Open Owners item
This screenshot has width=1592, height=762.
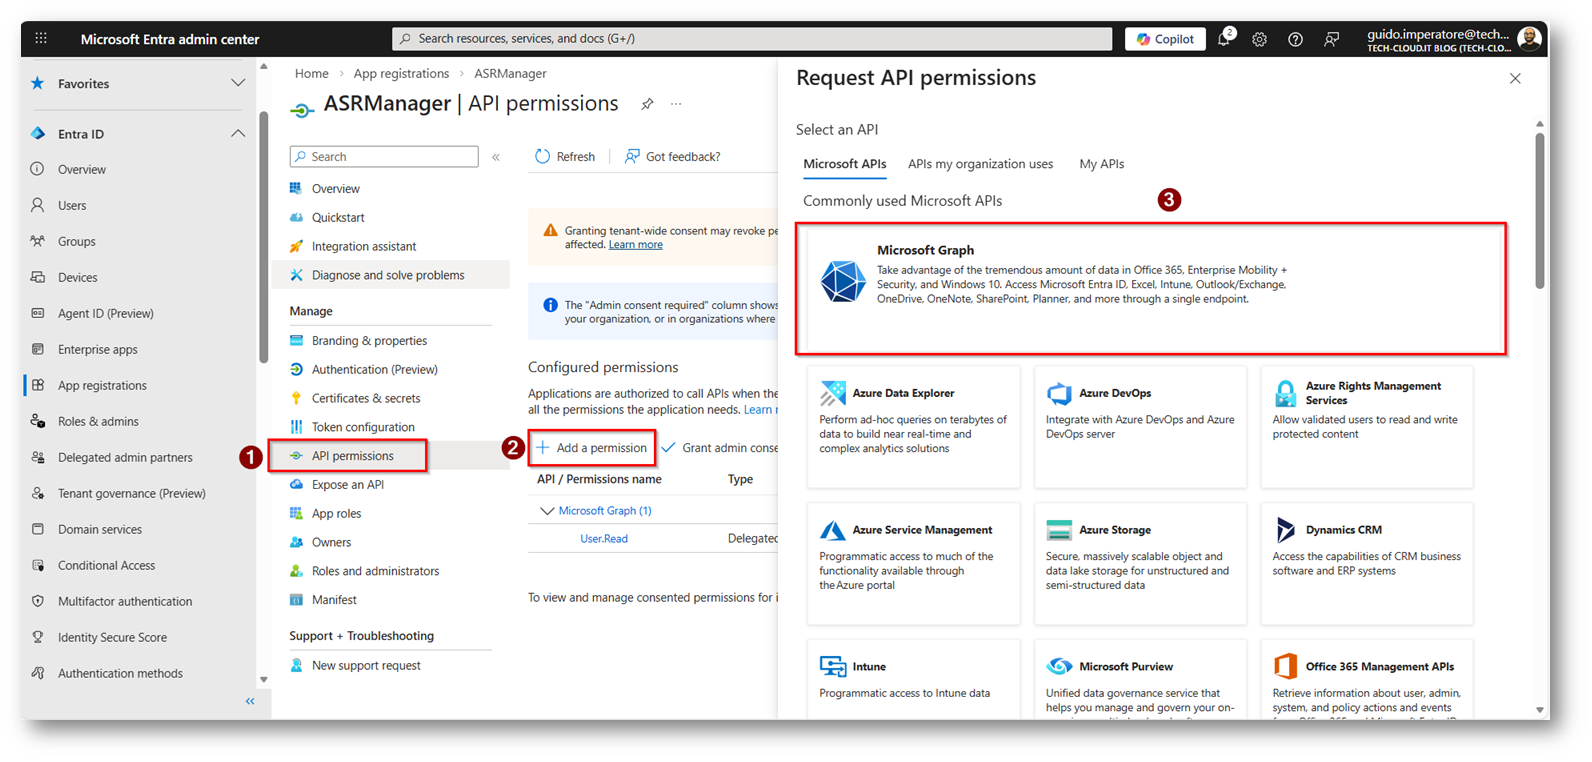pos(331,542)
